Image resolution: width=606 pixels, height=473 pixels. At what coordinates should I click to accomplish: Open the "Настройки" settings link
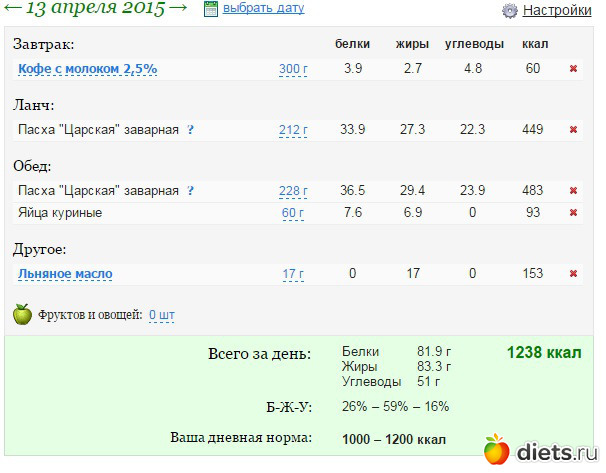pyautogui.click(x=557, y=11)
